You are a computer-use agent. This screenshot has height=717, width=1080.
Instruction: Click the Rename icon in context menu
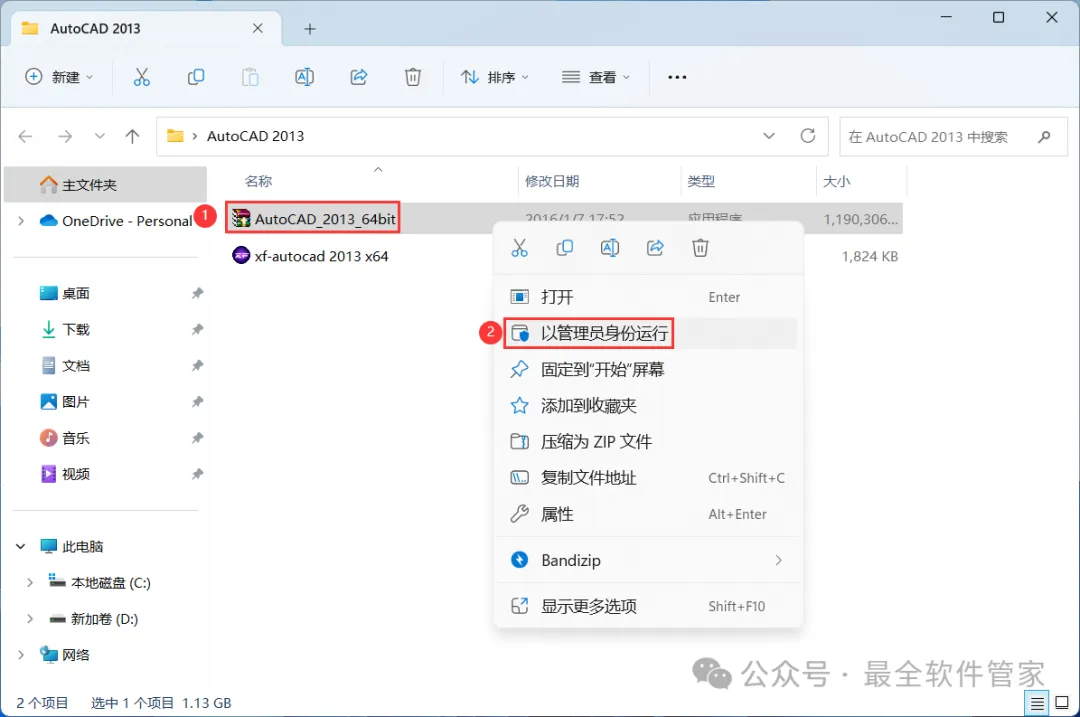pyautogui.click(x=610, y=248)
